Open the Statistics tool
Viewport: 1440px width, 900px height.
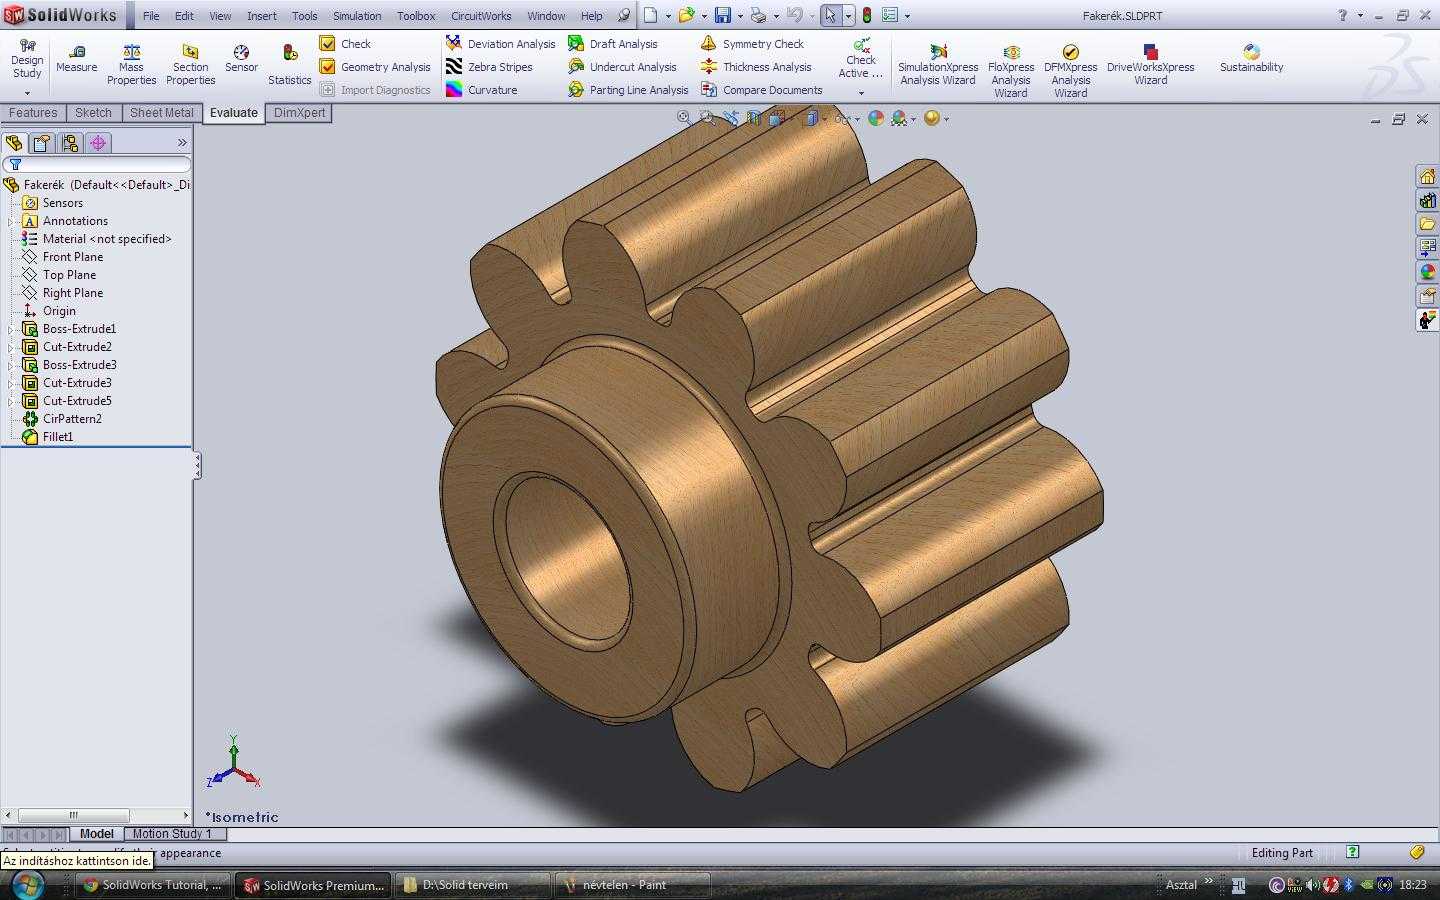click(x=290, y=65)
